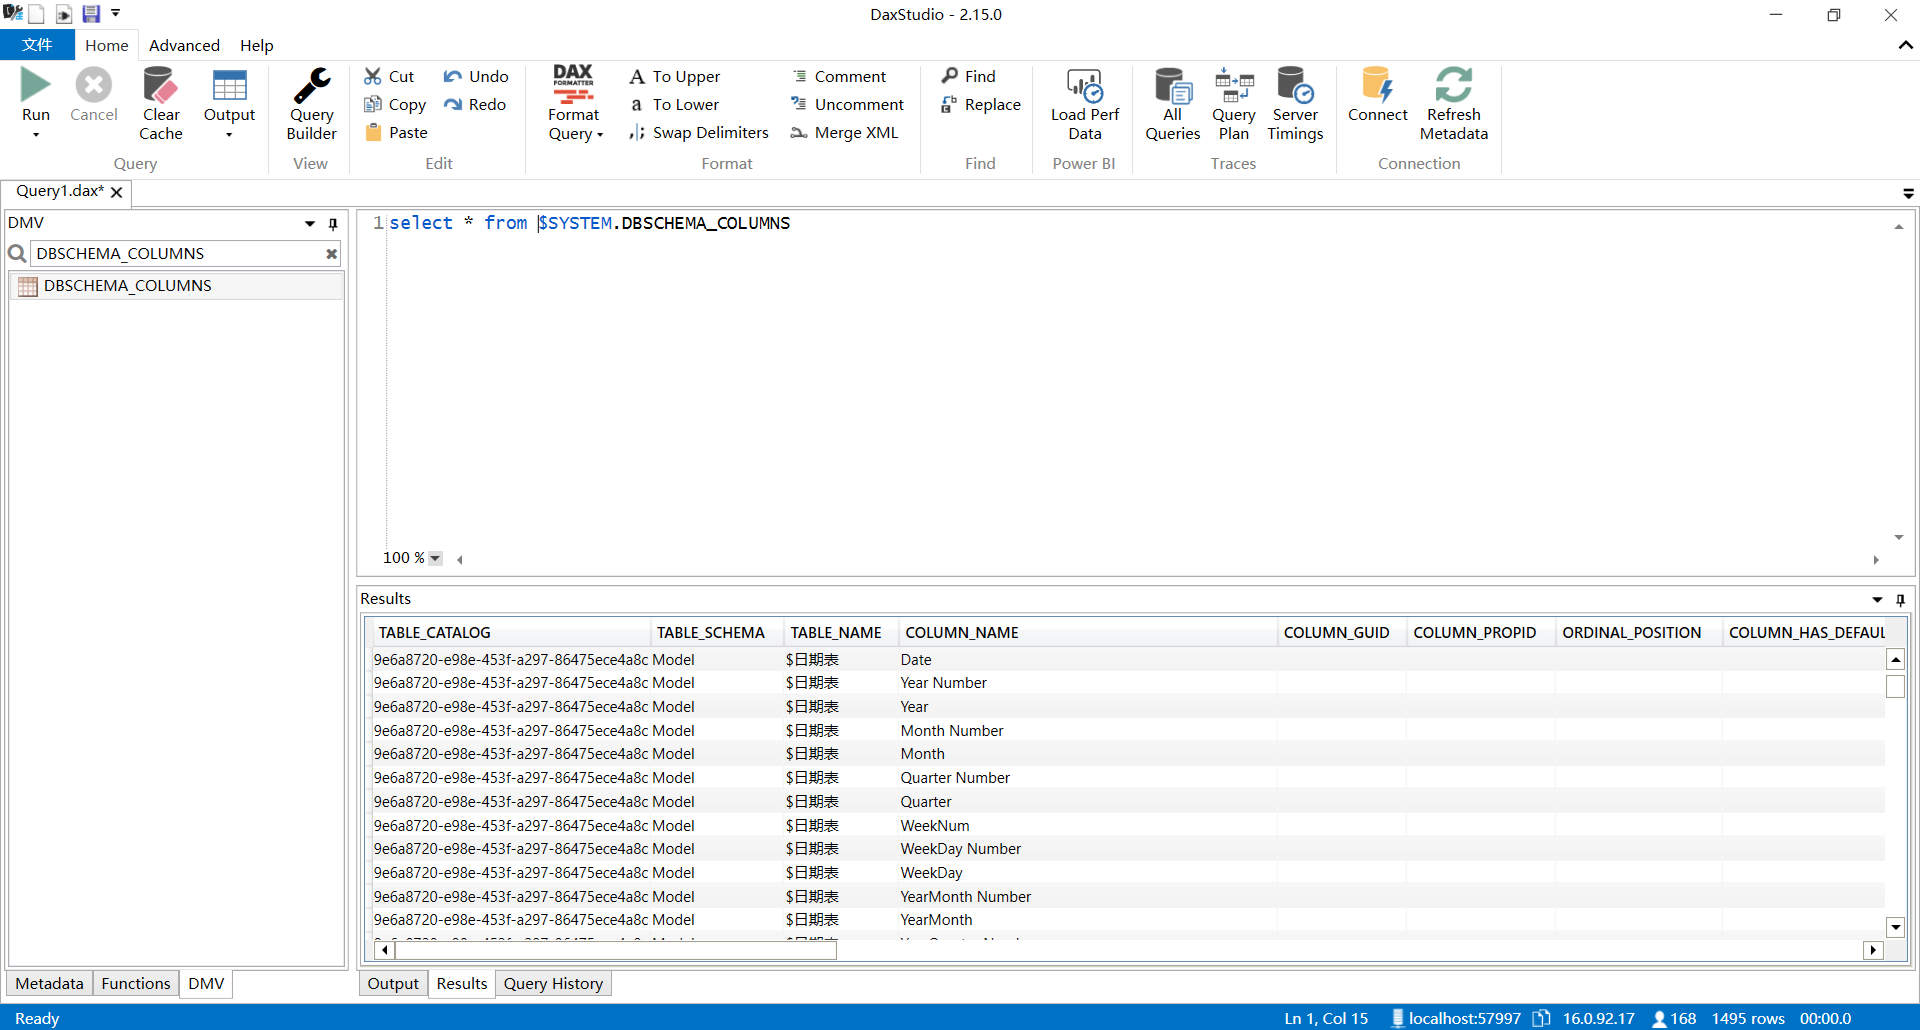Open the Query History tab

pyautogui.click(x=553, y=984)
